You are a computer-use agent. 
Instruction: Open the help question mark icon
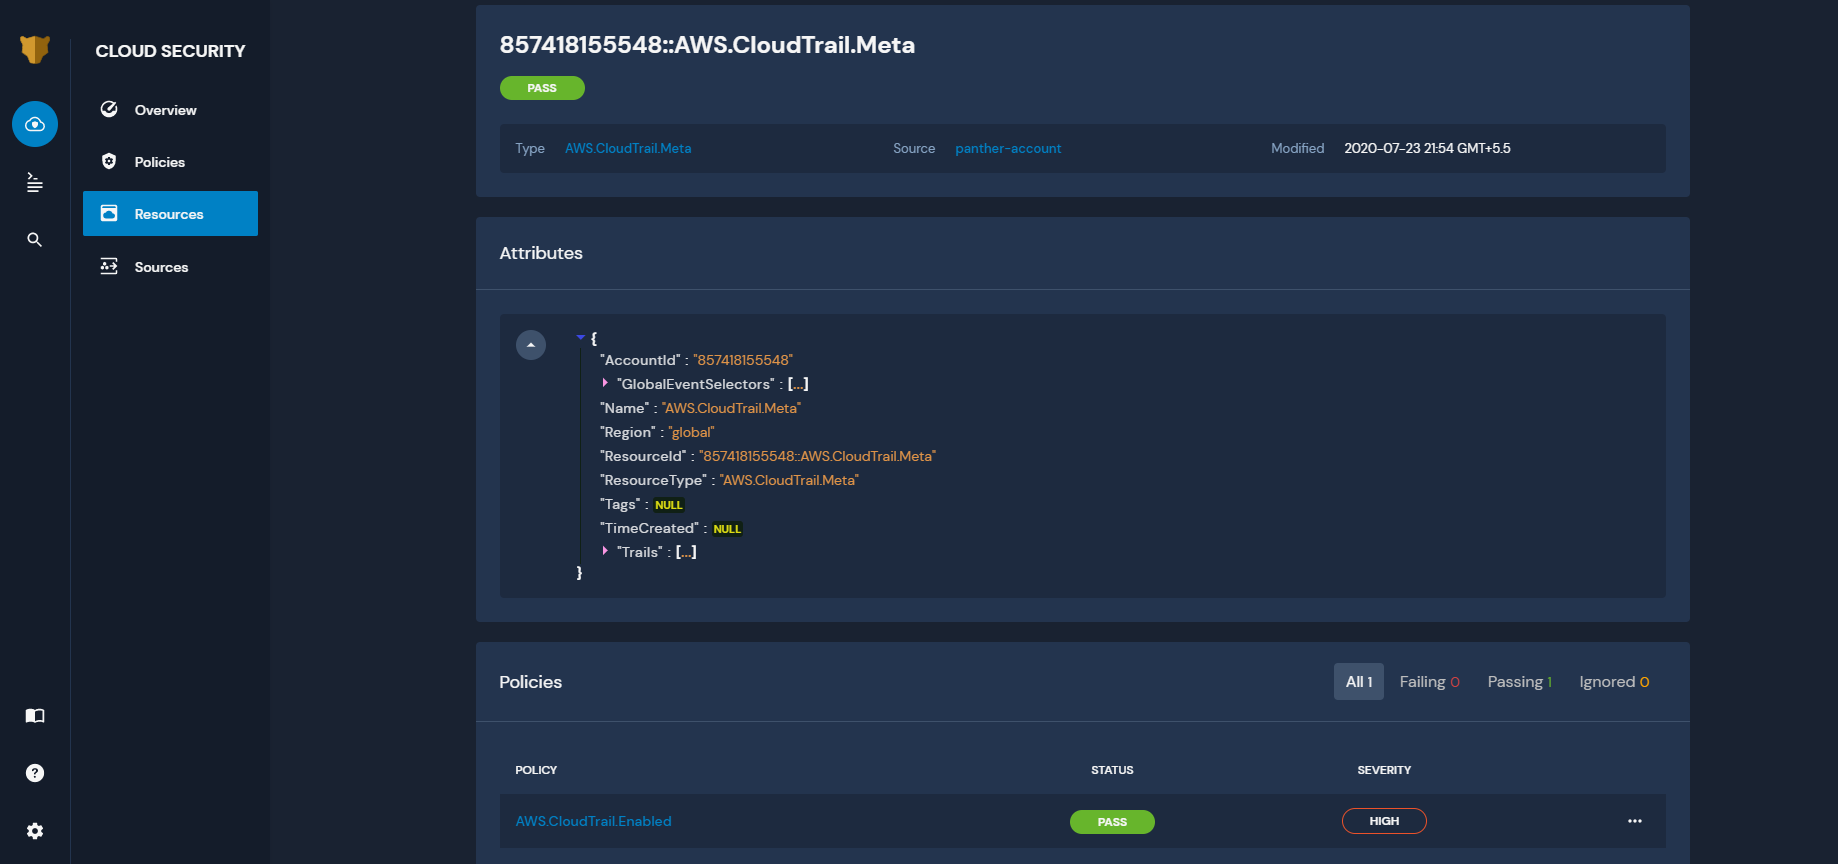(35, 773)
